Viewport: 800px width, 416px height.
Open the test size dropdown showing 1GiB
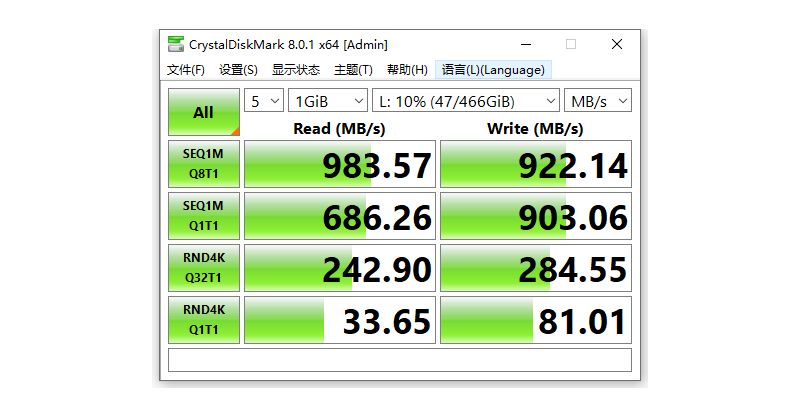point(328,101)
